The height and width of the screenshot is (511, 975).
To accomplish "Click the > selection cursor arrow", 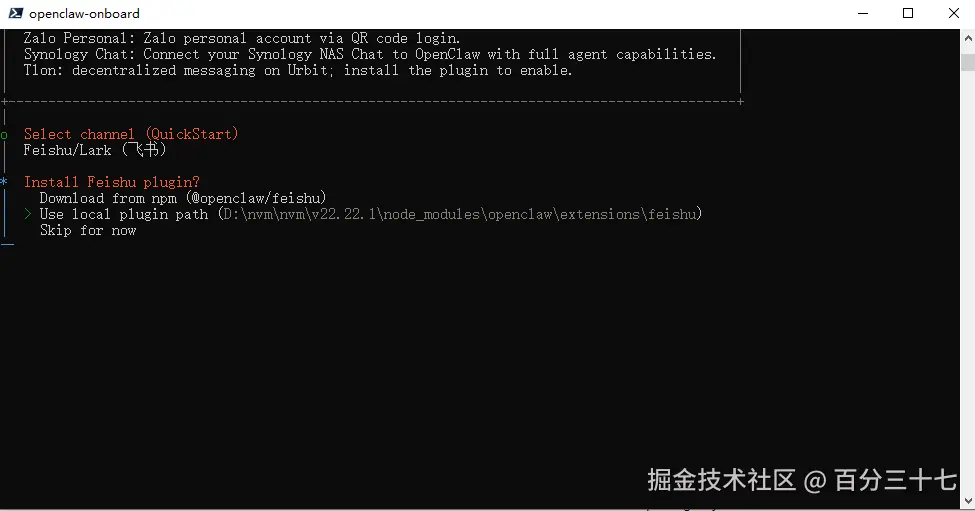I will click(x=28, y=214).
